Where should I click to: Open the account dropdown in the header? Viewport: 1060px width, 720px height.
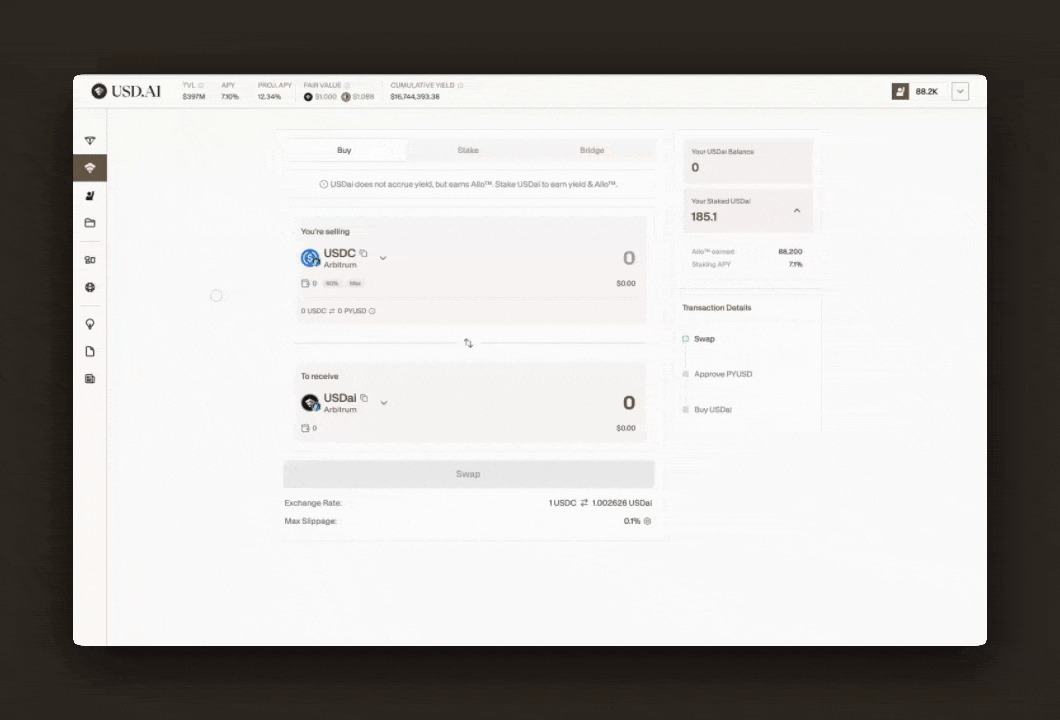960,91
